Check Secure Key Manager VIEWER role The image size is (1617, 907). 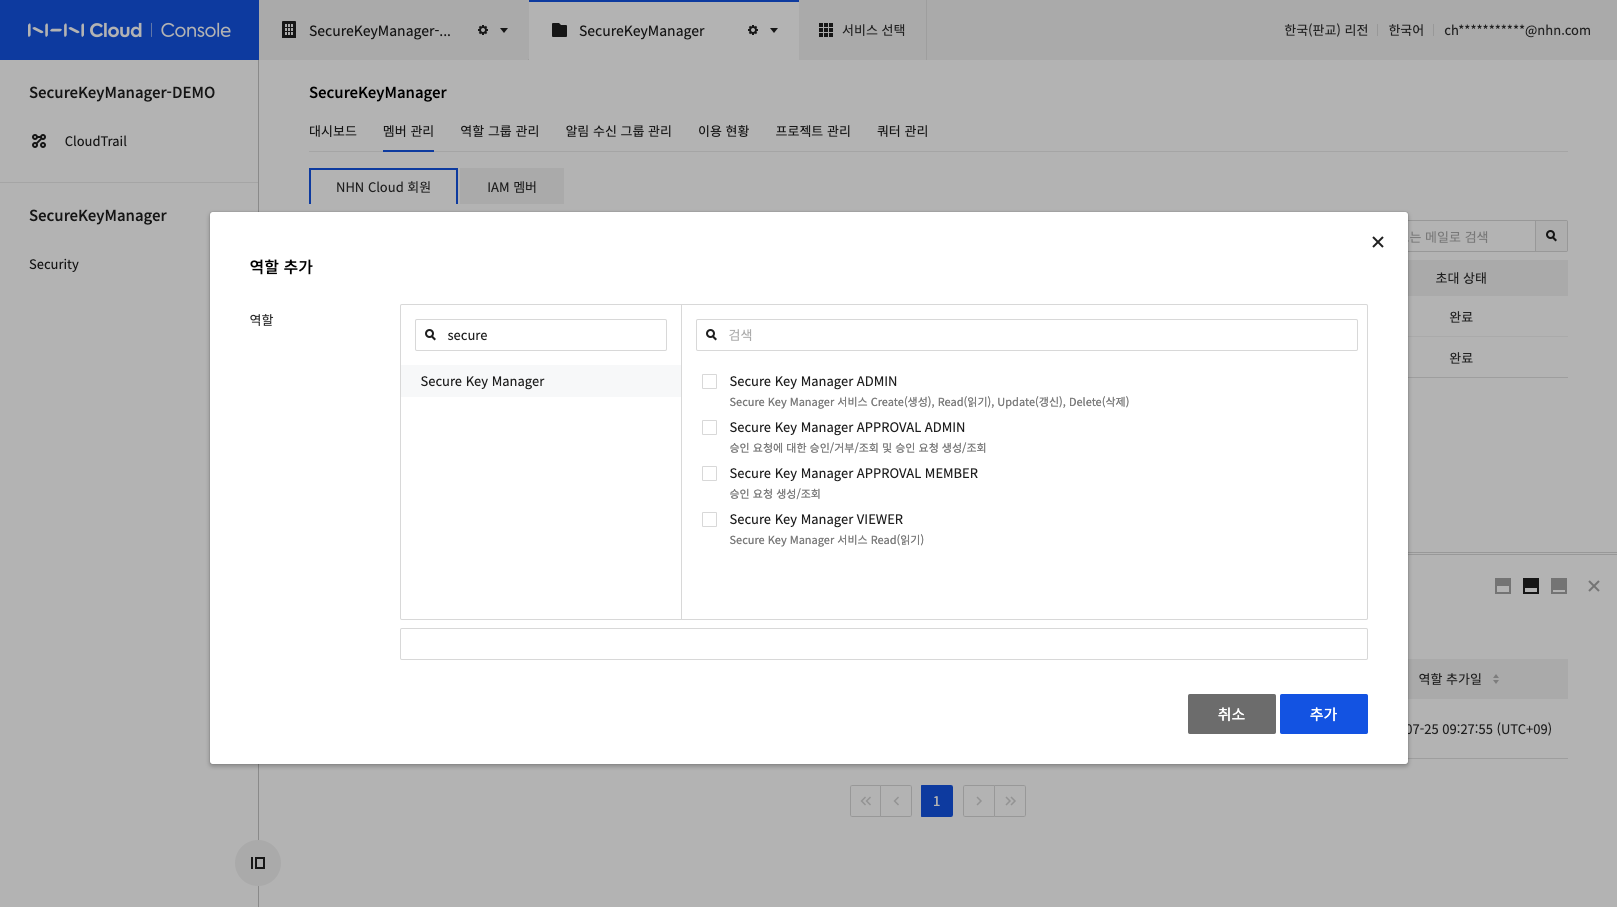[710, 519]
